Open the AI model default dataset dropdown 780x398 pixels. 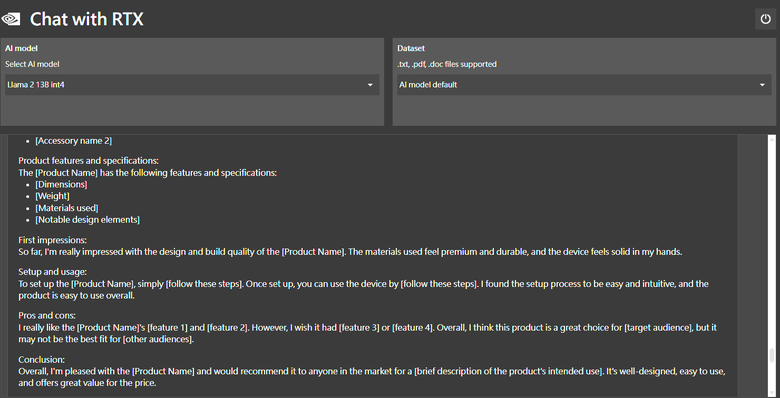click(x=584, y=85)
